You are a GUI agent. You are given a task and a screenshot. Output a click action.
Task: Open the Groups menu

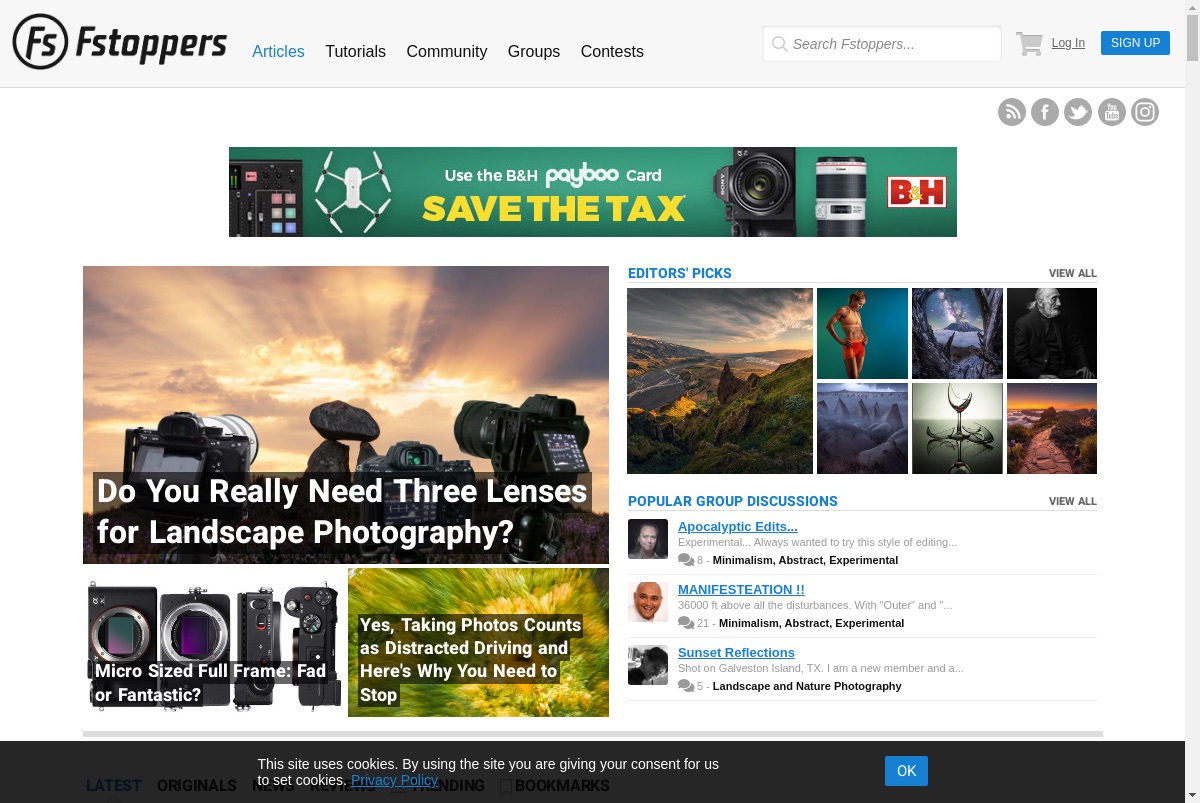click(x=534, y=51)
